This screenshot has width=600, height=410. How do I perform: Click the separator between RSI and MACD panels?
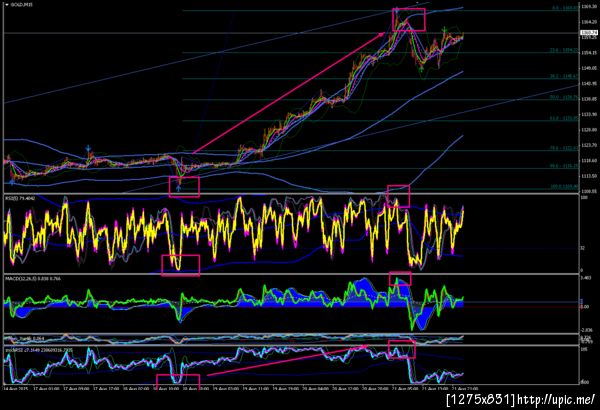point(291,274)
